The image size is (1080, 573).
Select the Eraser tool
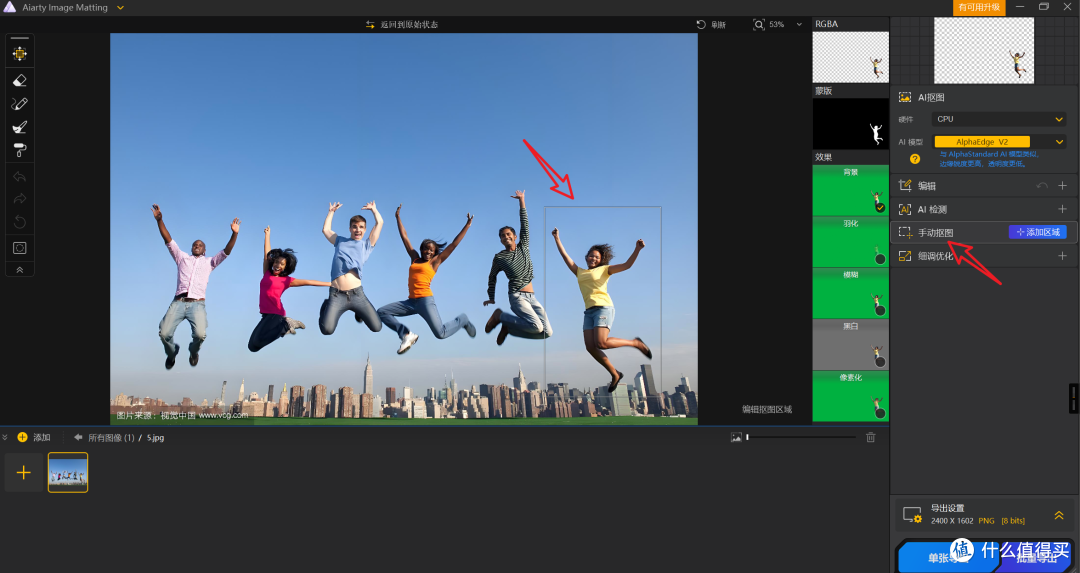tap(19, 81)
